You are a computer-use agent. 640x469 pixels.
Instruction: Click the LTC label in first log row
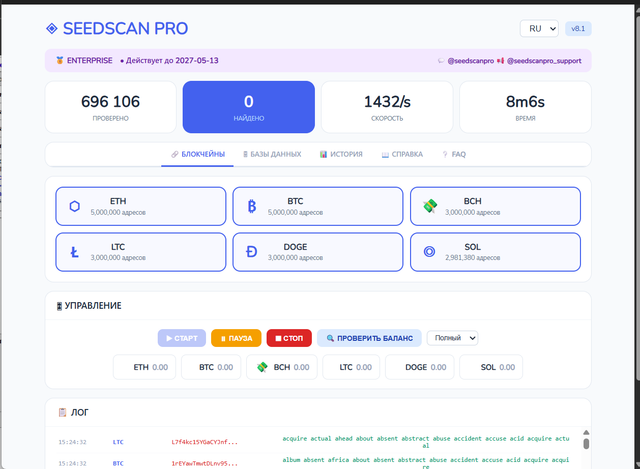pos(118,442)
